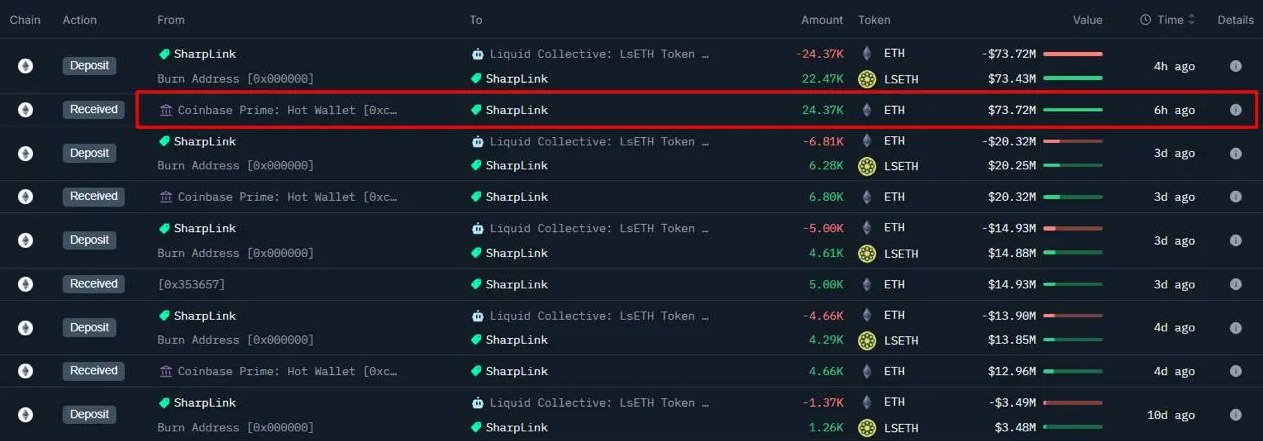The height and width of the screenshot is (441, 1263).
Task: Click green value bar for $73.72M received
Action: point(1073,110)
